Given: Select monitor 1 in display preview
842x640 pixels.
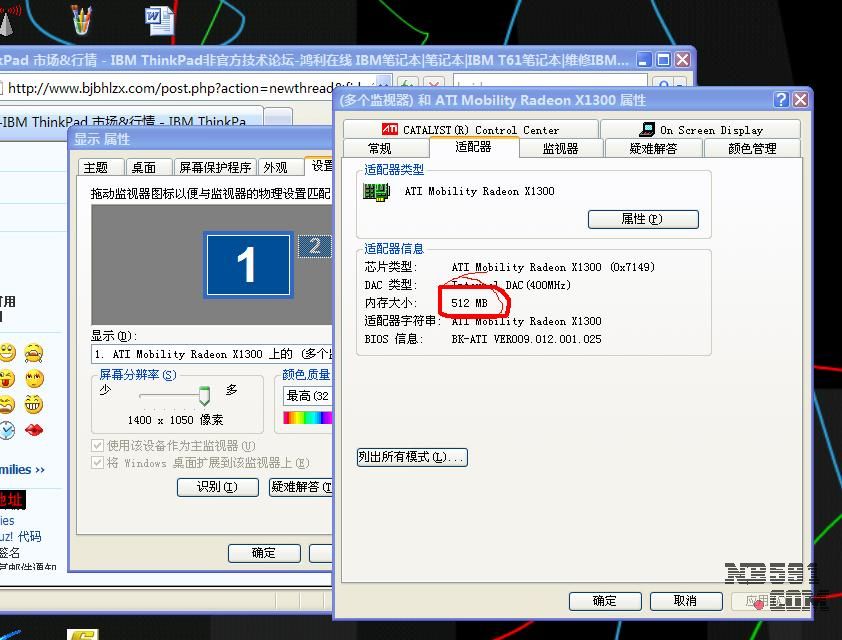Looking at the screenshot, I should pos(247,265).
